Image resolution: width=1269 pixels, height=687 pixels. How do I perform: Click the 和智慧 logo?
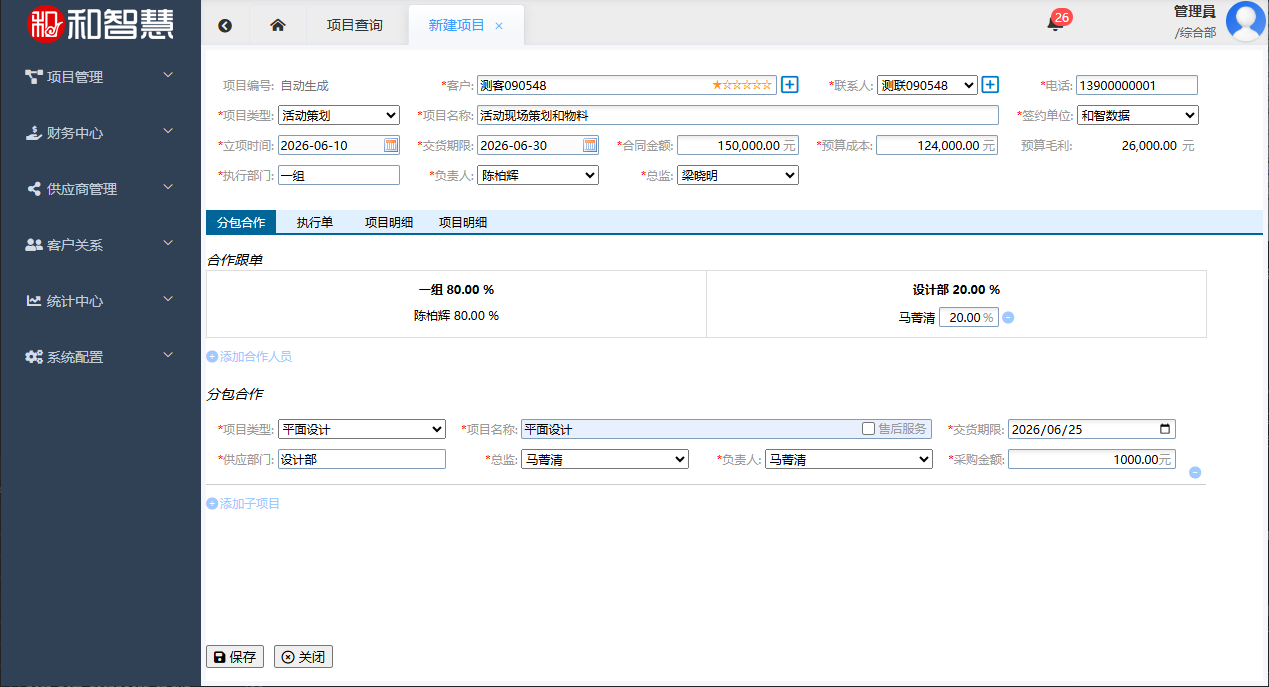(x=101, y=23)
